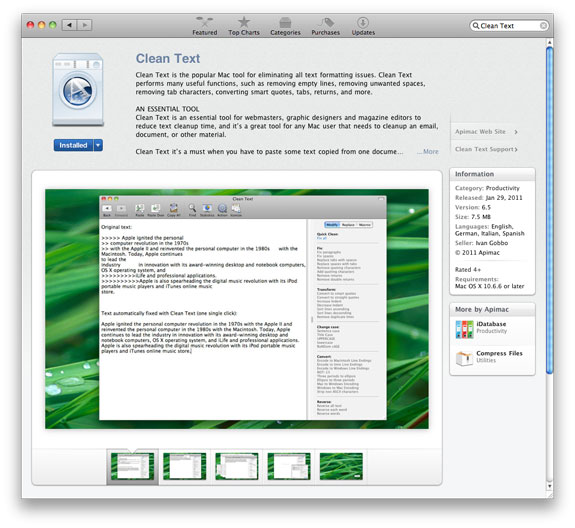Open the dropdown arrow beside Installed
Image resolution: width=575 pixels, height=528 pixels.
98,145
